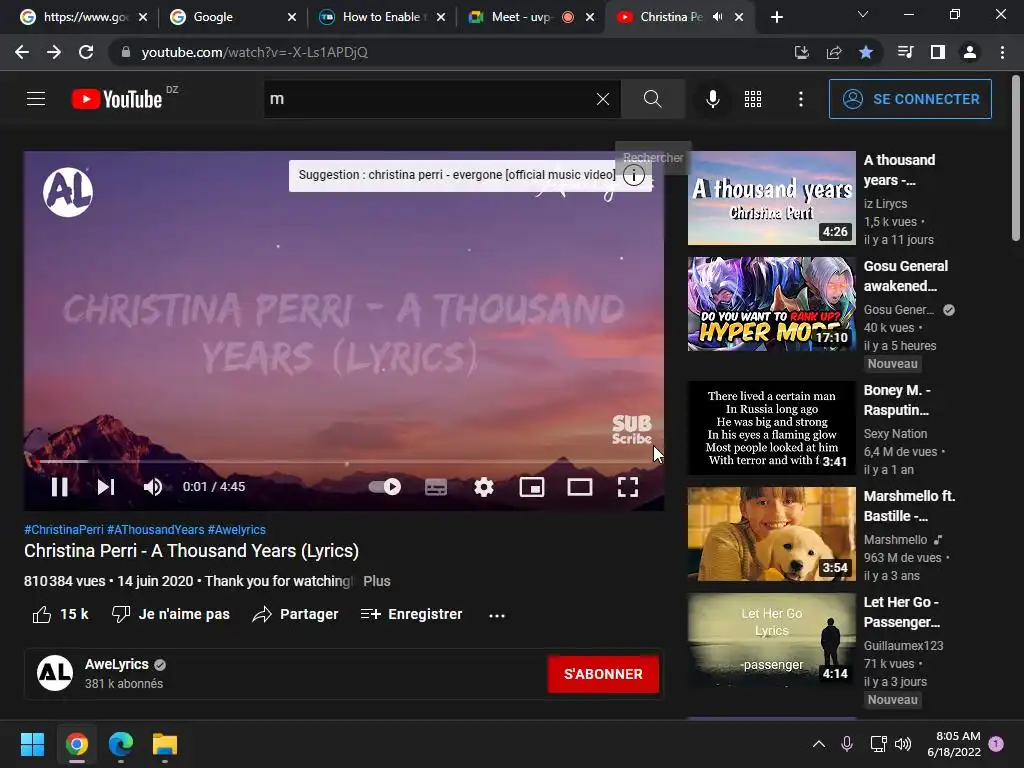Open the tab search dropdown chevron
Screen dimensions: 1024x768
click(x=863, y=14)
